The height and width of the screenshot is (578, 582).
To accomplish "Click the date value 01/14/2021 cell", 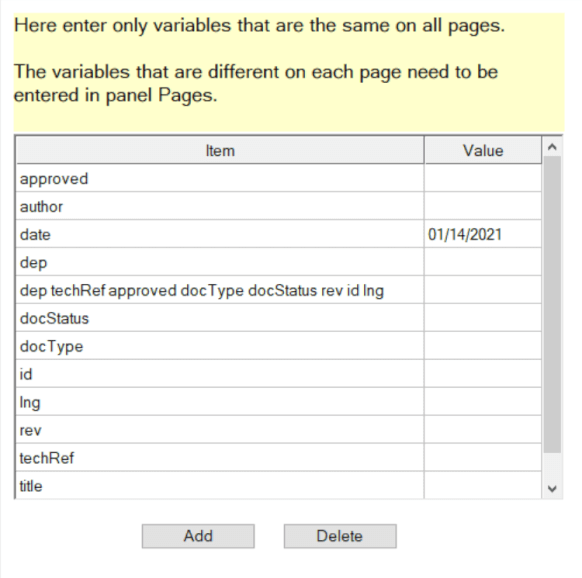I will (483, 234).
